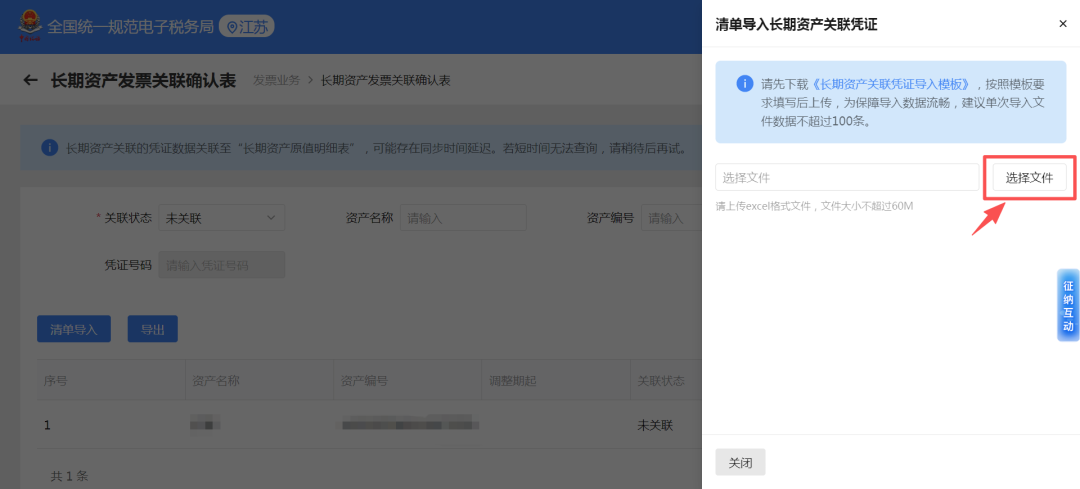This screenshot has height=489, width=1080.
Task: Click the 关闭 button in dialog
Action: point(740,463)
